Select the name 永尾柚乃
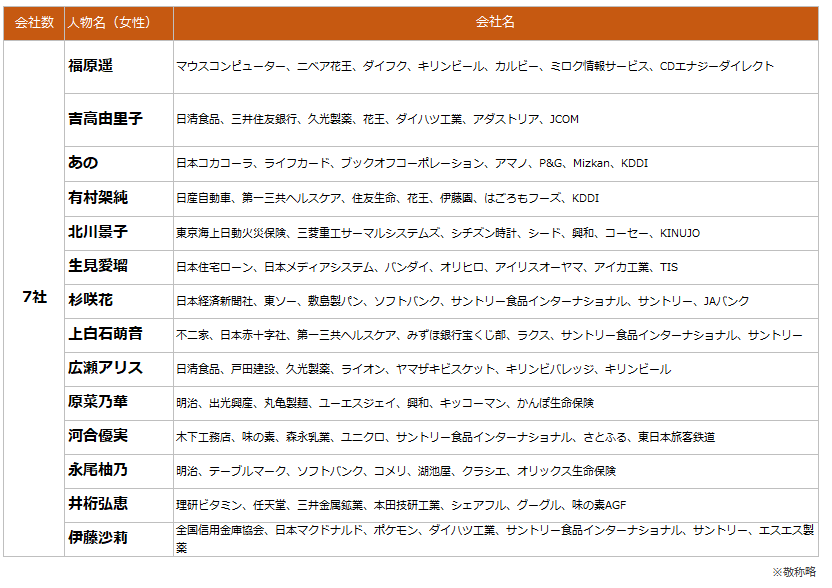832x588 pixels. pos(98,470)
